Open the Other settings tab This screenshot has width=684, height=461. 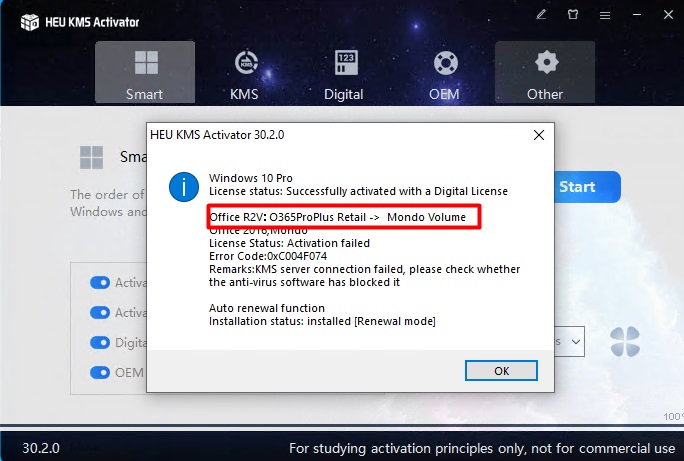(x=545, y=72)
